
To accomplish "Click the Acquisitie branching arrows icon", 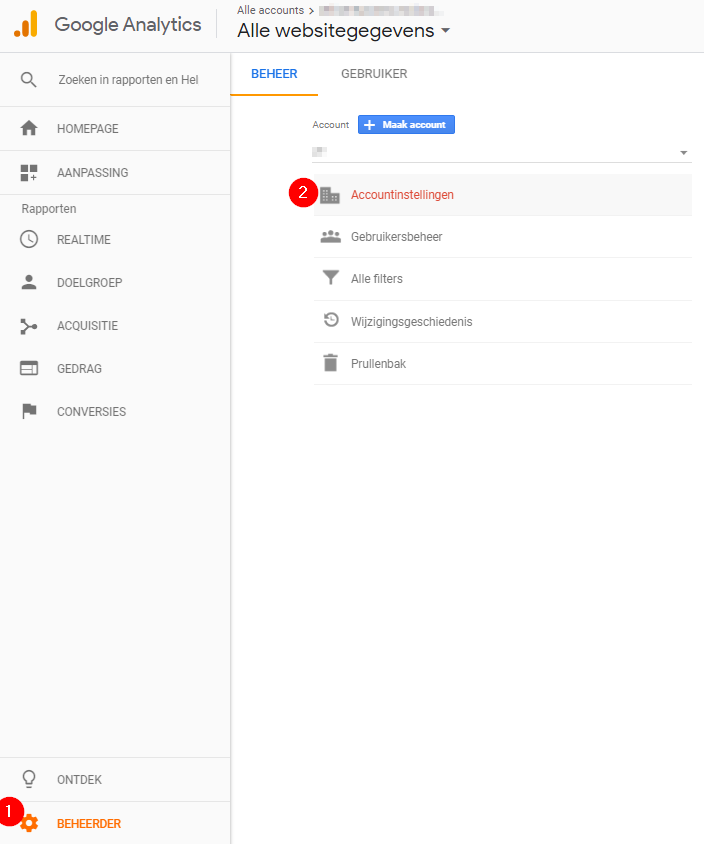I will coord(29,326).
